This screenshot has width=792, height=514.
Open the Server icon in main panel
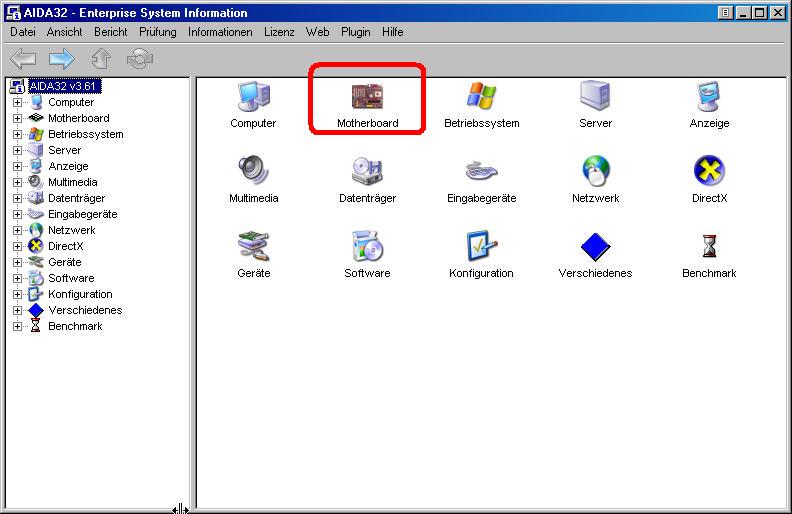click(595, 98)
